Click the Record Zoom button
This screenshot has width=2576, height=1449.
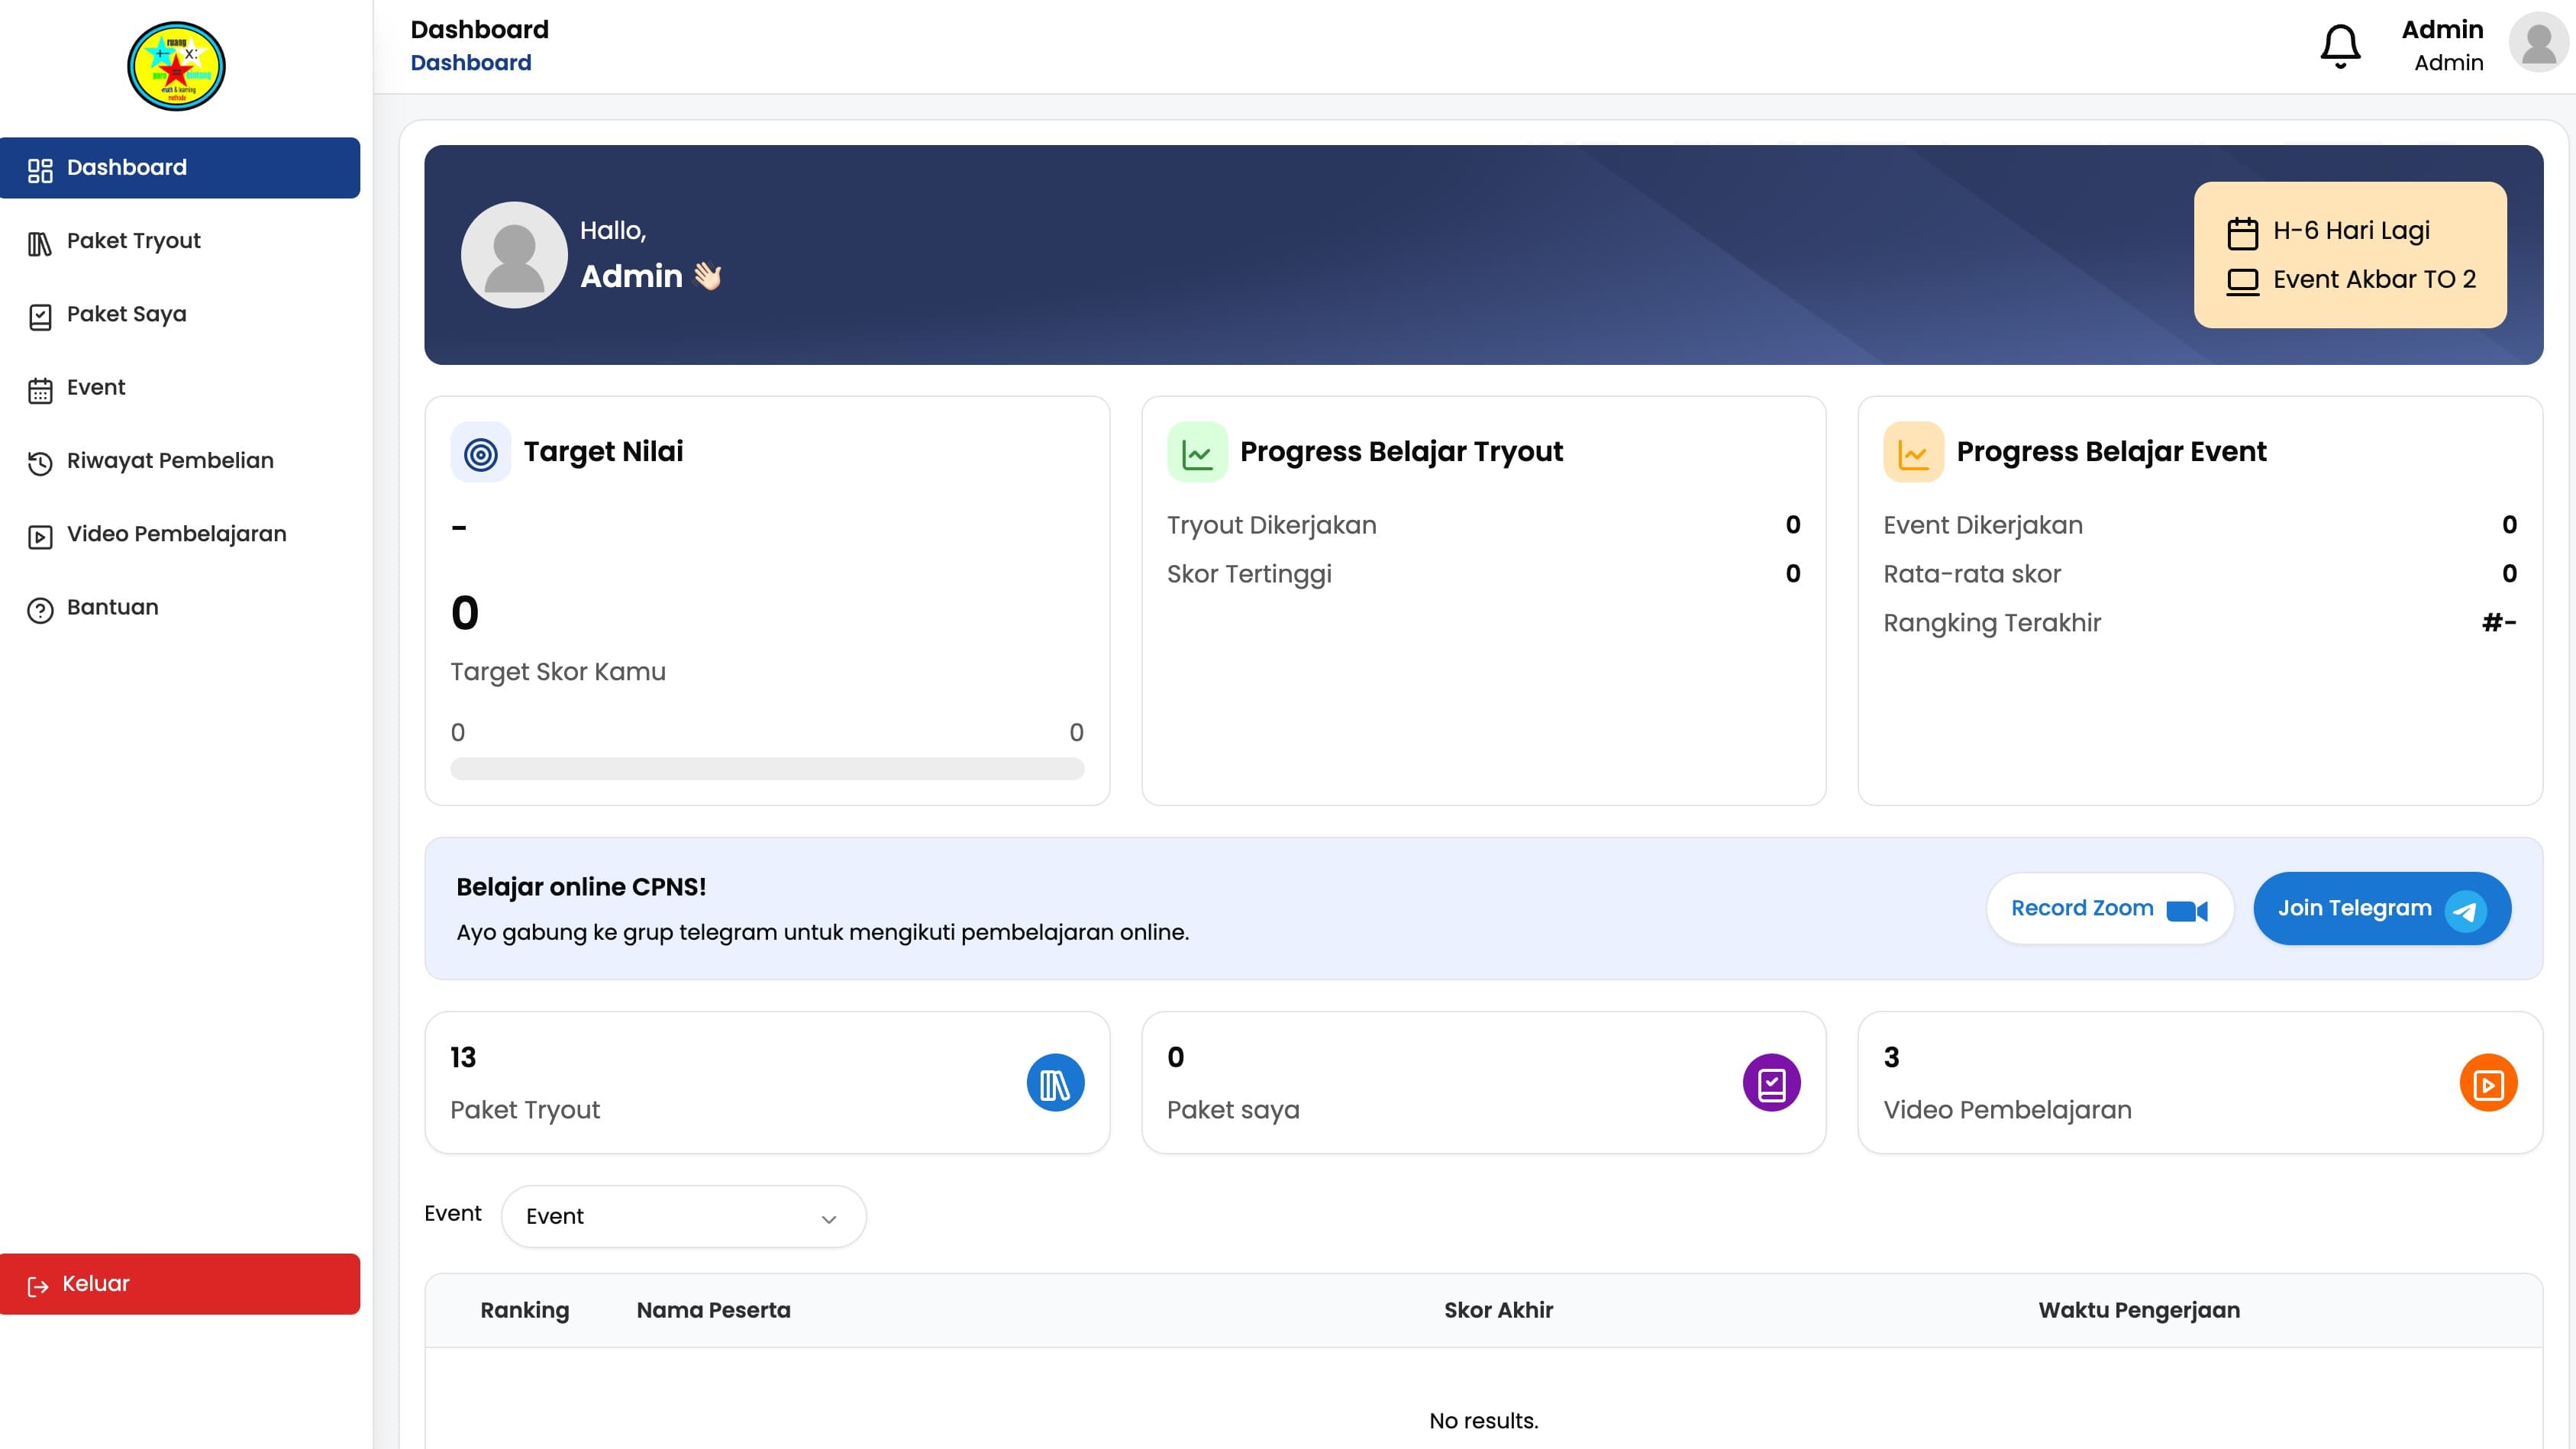coord(2110,909)
